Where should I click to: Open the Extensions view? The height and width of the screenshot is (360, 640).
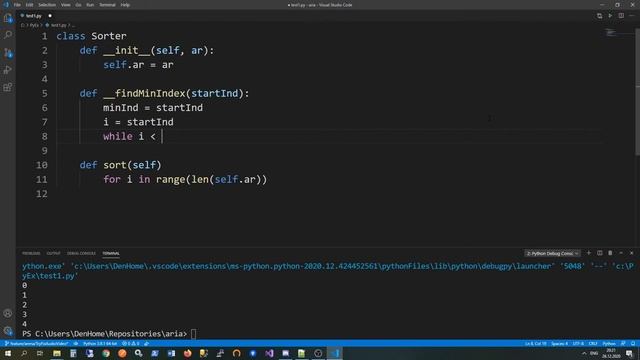tap(8, 87)
